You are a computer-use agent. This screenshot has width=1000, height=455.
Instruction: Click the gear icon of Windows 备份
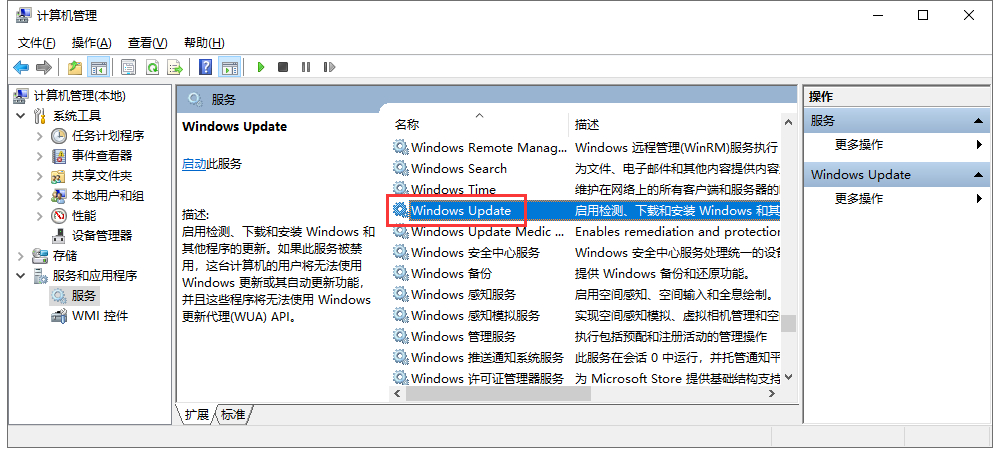[x=400, y=273]
